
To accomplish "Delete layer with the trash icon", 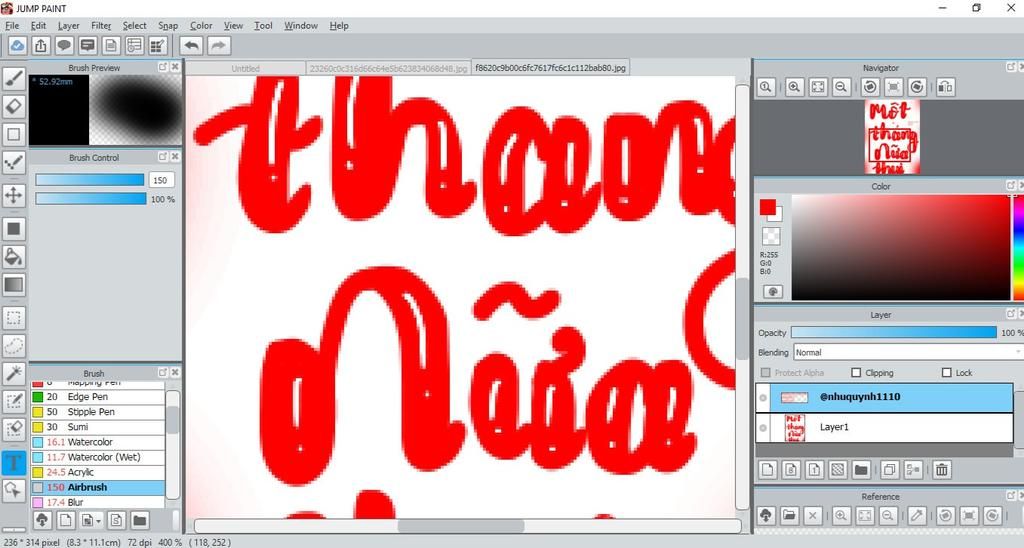I will [x=942, y=470].
